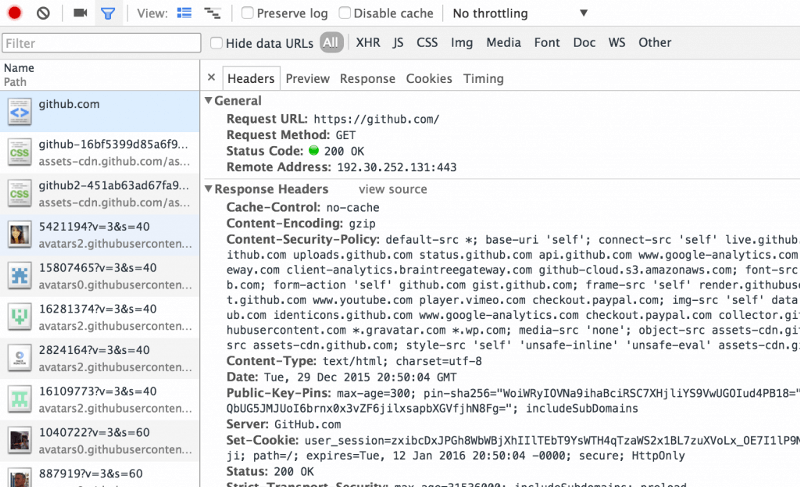Image resolution: width=800 pixels, height=487 pixels.
Task: Filter requests by Img
Action: click(x=462, y=43)
